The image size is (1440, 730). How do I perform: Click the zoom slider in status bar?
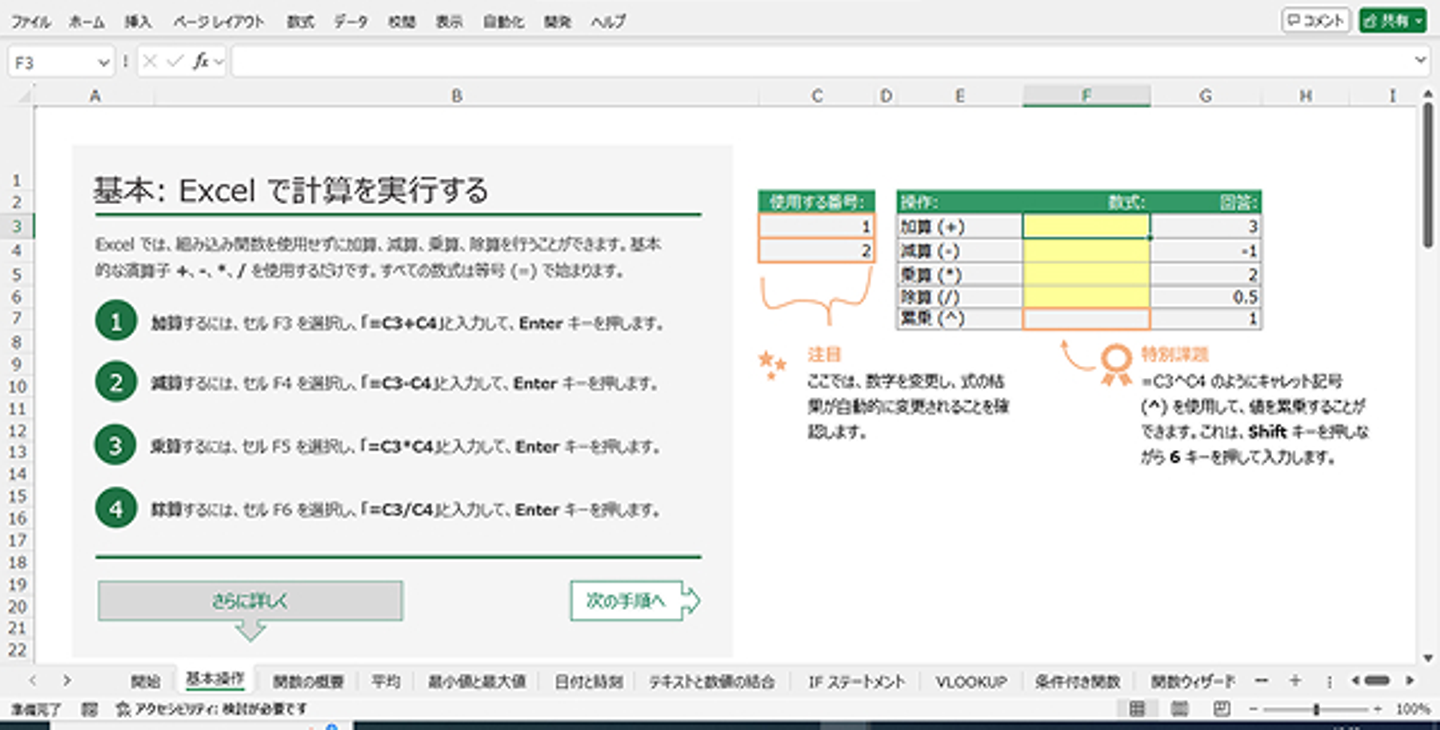tap(1316, 709)
